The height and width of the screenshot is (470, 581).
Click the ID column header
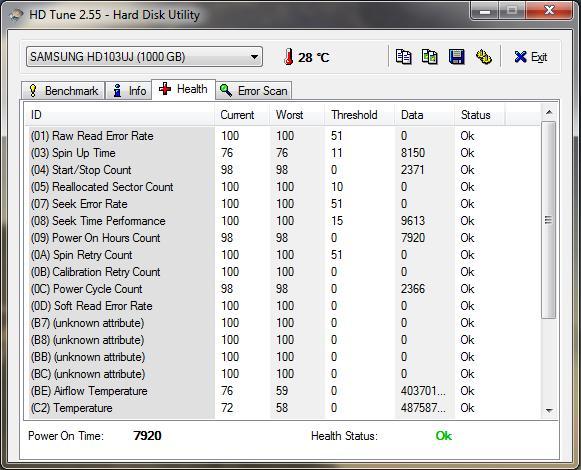tap(120, 115)
